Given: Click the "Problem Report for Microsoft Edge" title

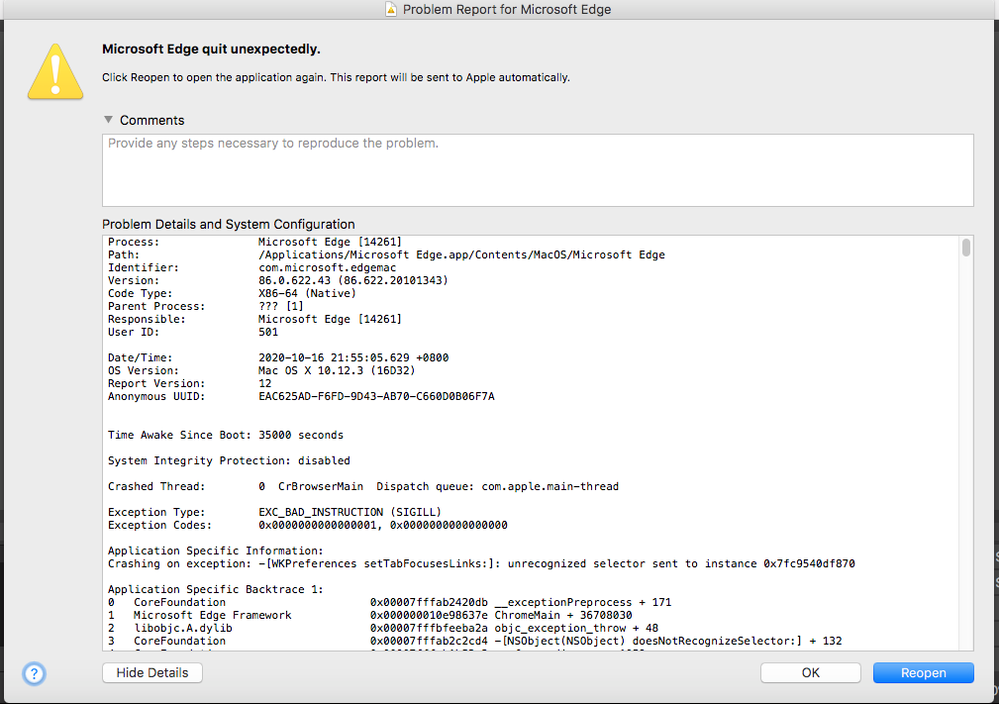Looking at the screenshot, I should (x=507, y=10).
